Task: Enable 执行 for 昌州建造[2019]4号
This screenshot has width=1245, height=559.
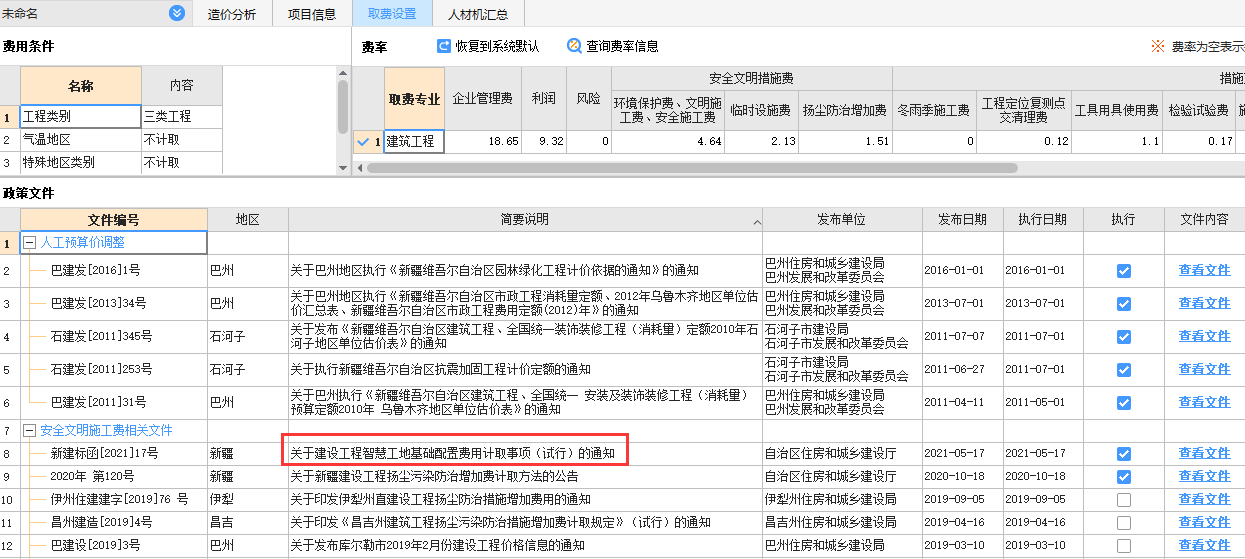Action: (x=1124, y=523)
